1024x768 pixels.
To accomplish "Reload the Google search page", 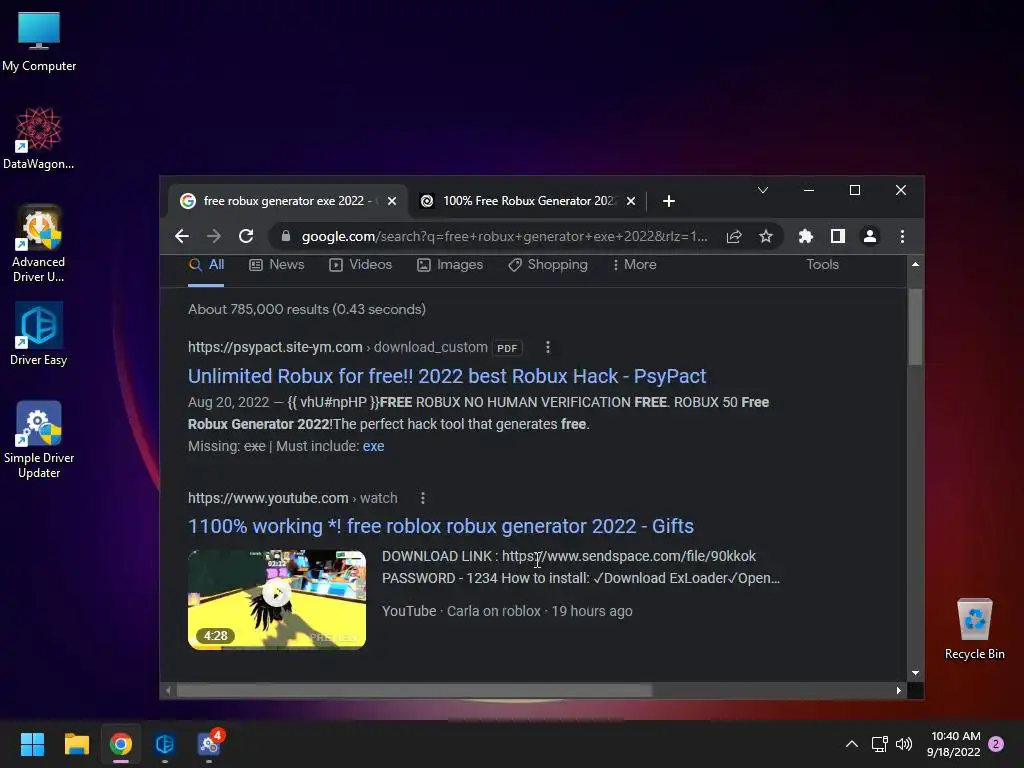I will (246, 236).
